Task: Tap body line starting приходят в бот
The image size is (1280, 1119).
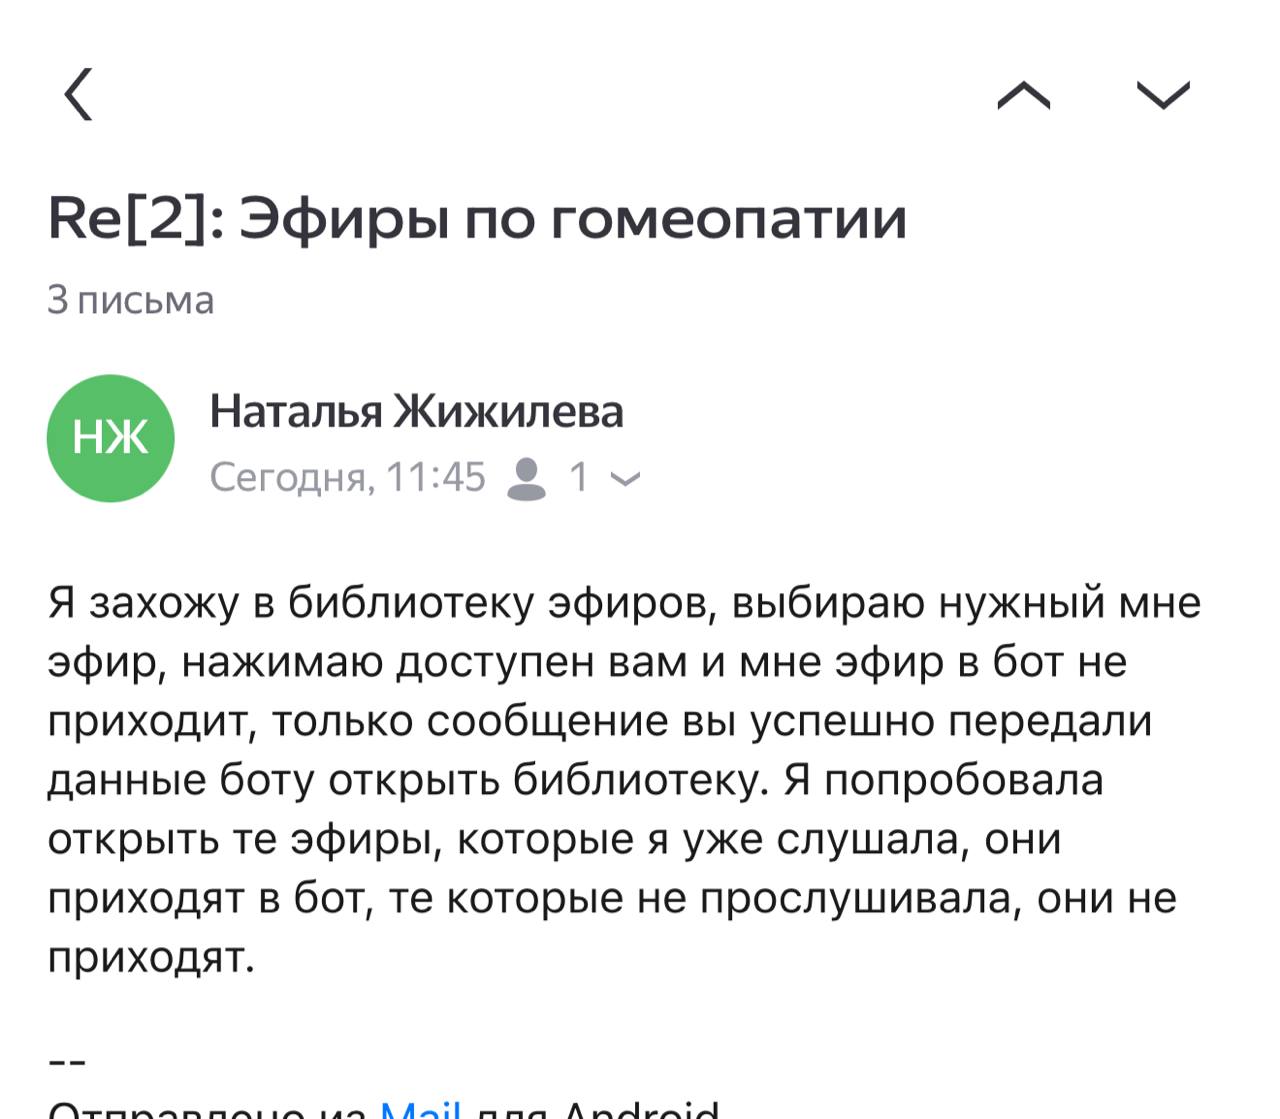Action: (x=612, y=898)
